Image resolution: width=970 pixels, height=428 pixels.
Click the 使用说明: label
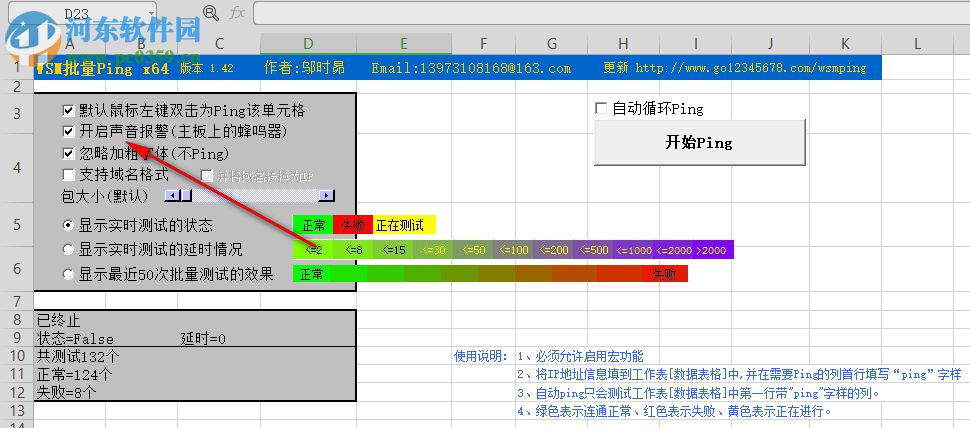481,356
